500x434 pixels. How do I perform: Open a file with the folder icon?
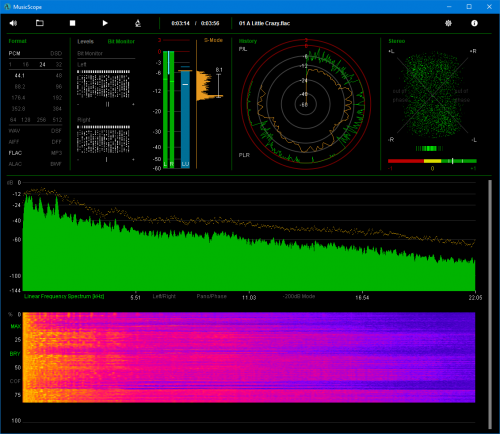click(x=40, y=23)
